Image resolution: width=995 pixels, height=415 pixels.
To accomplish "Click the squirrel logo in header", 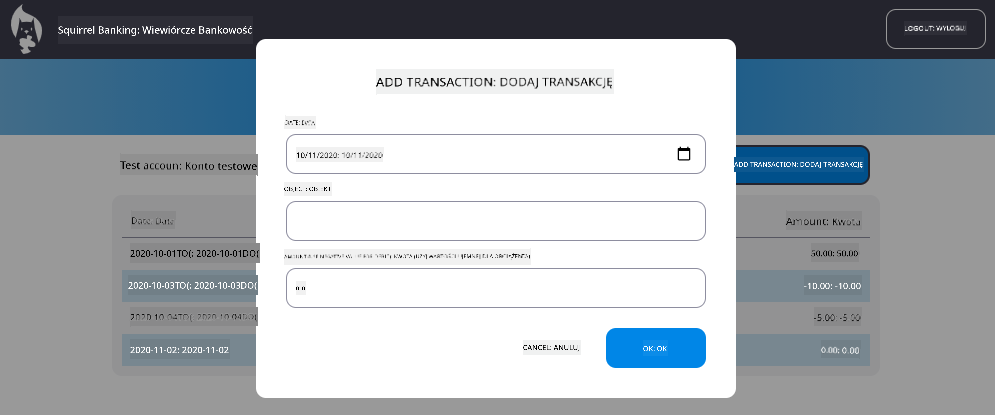I will click(27, 30).
